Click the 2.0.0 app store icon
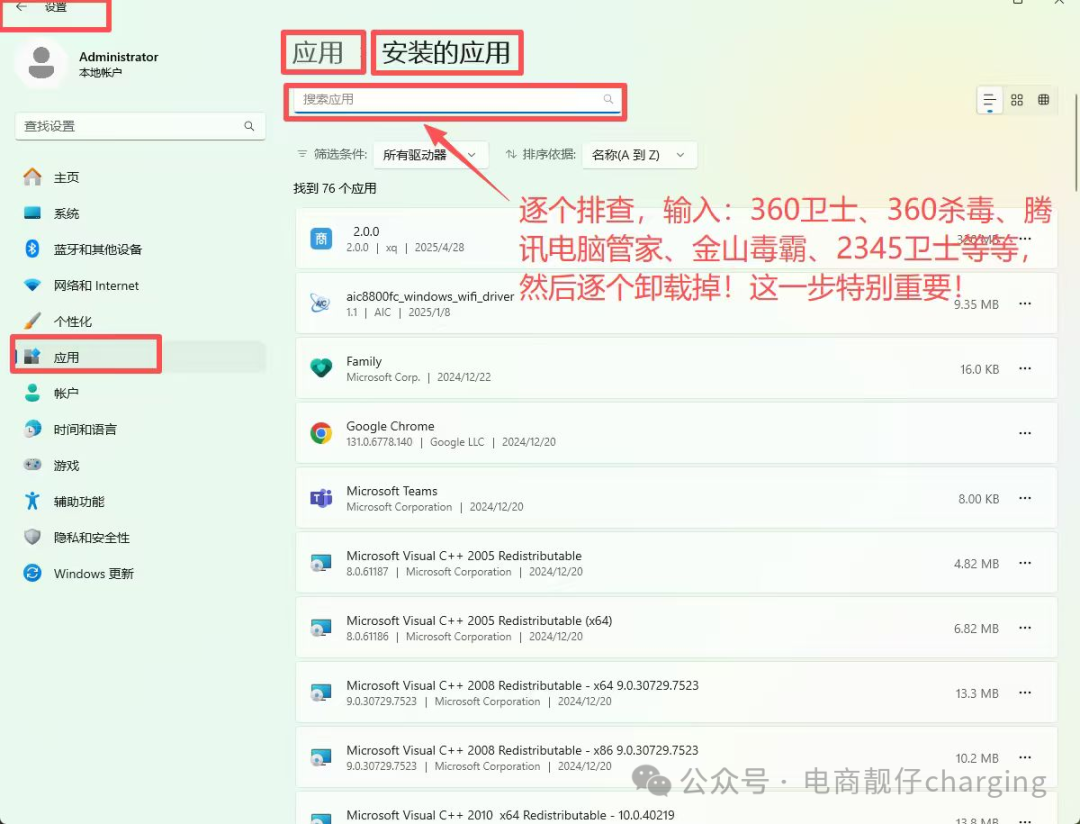 coord(321,238)
